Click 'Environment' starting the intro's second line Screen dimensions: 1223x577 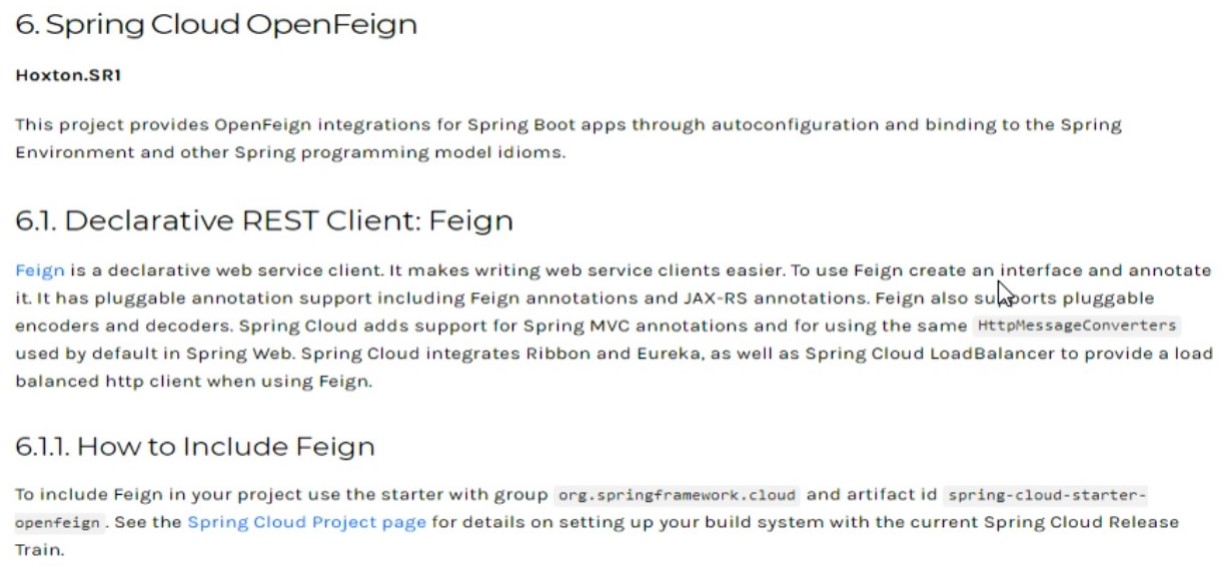(66, 153)
